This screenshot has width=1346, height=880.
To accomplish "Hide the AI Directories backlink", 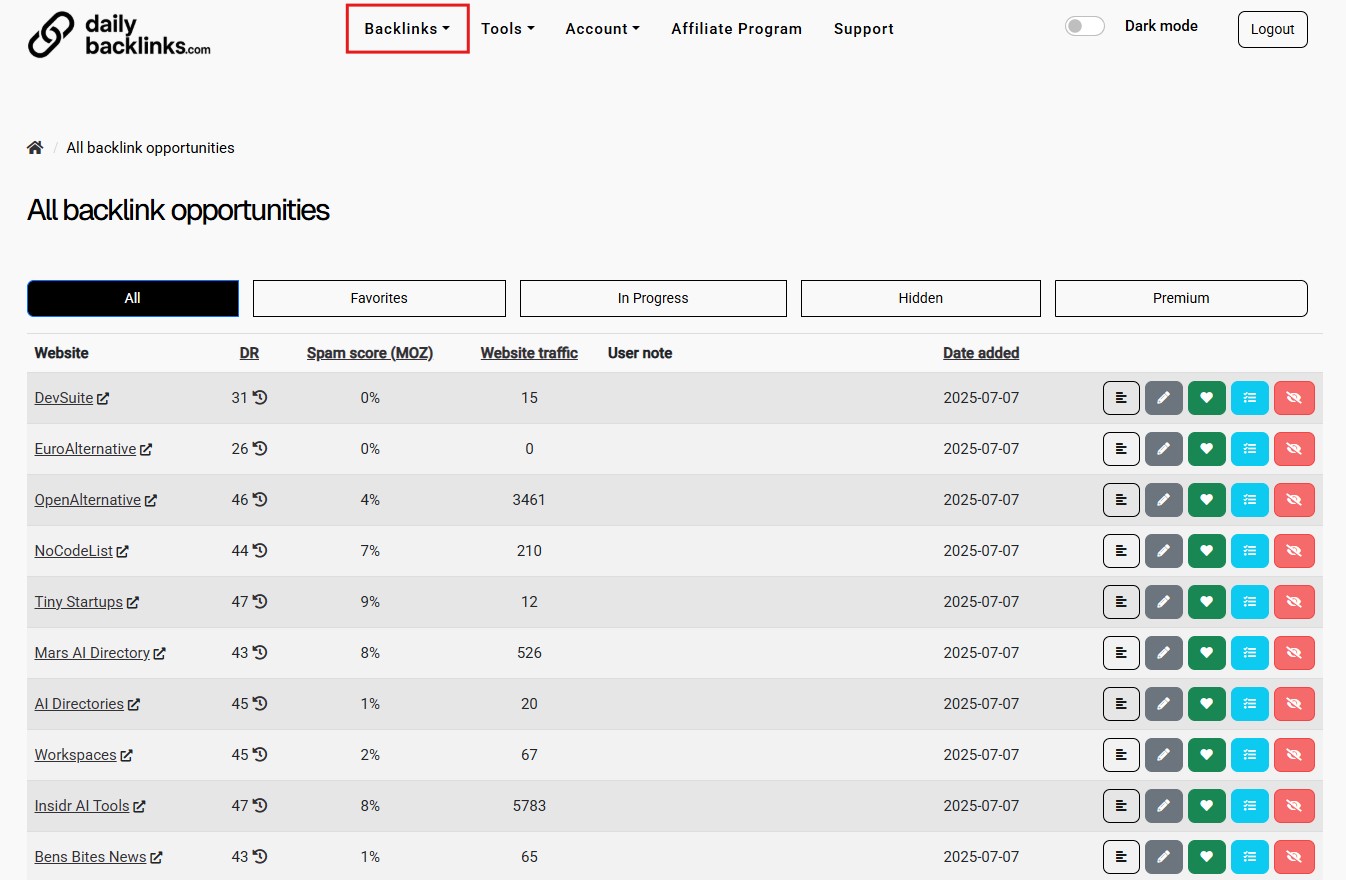I will coord(1294,704).
